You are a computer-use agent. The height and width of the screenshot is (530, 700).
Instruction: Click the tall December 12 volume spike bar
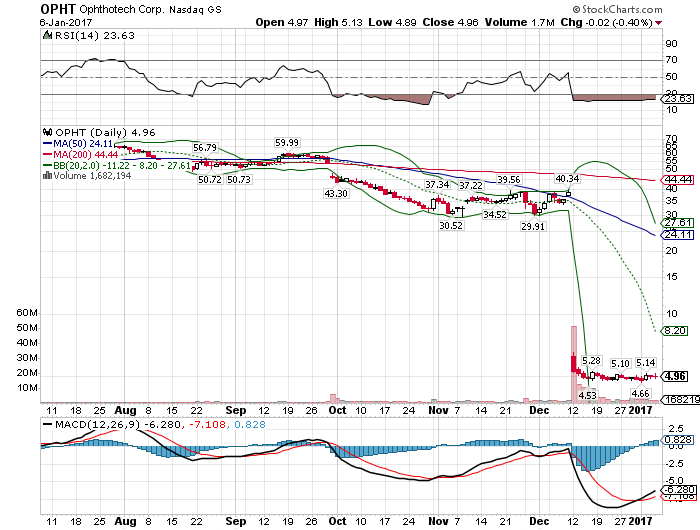click(x=574, y=364)
